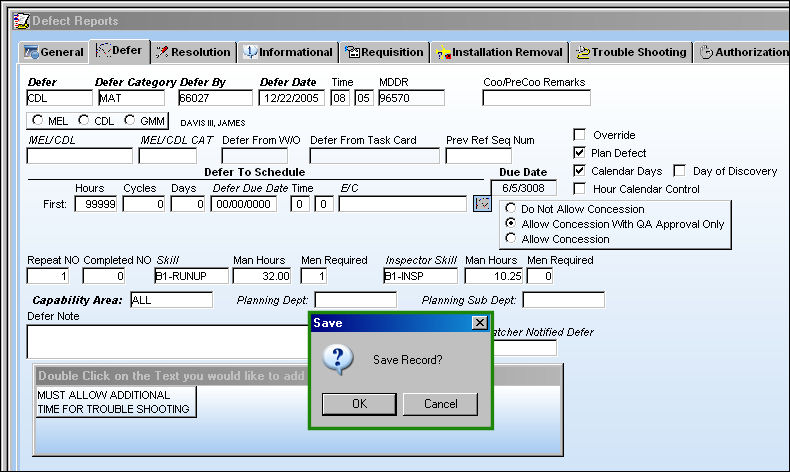The height and width of the screenshot is (472, 790).
Task: Confirm save with the OK button
Action: coord(359,404)
